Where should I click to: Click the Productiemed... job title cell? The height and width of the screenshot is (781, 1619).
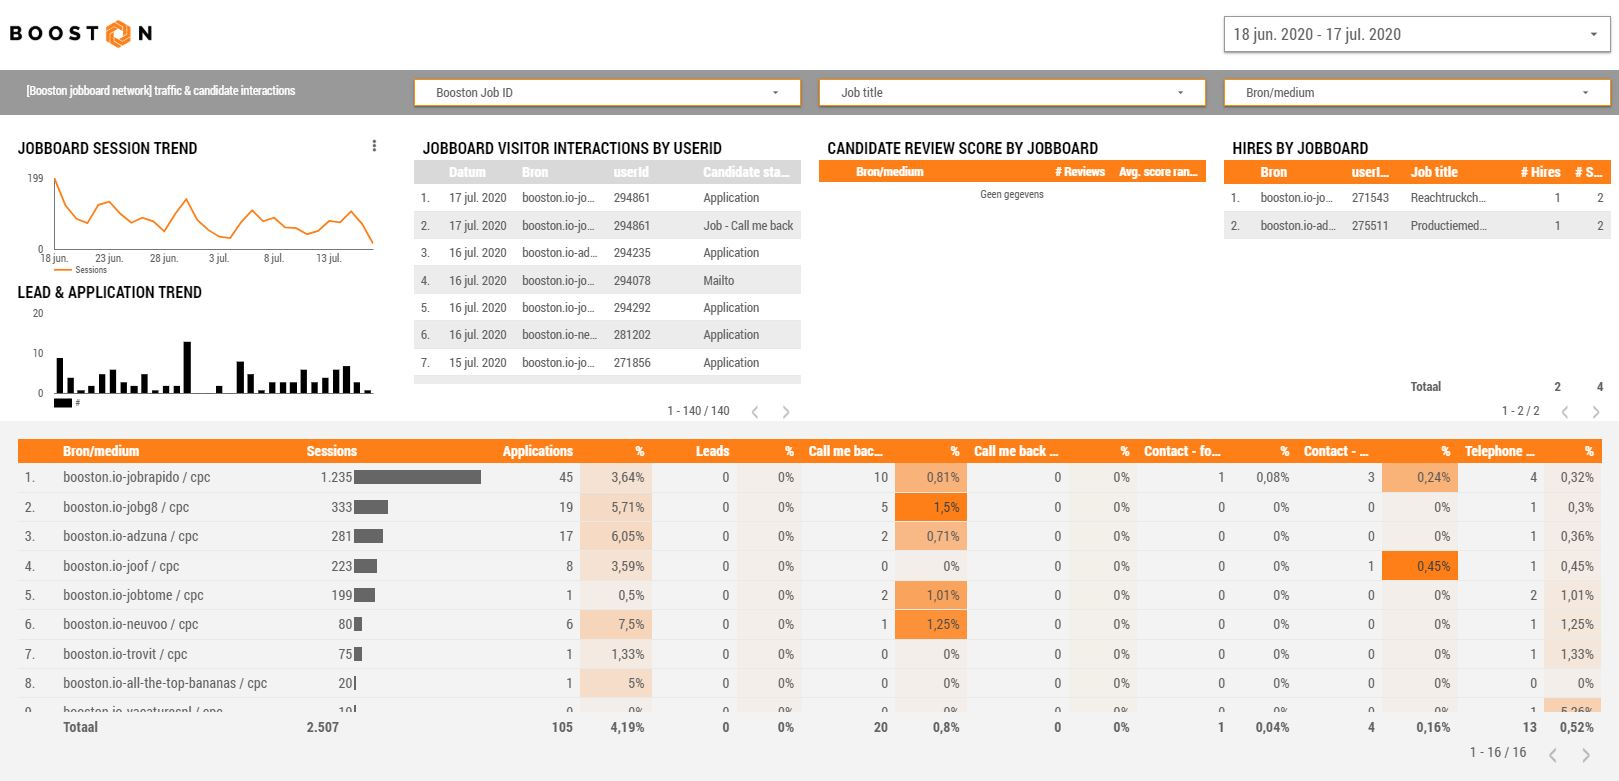1448,226
